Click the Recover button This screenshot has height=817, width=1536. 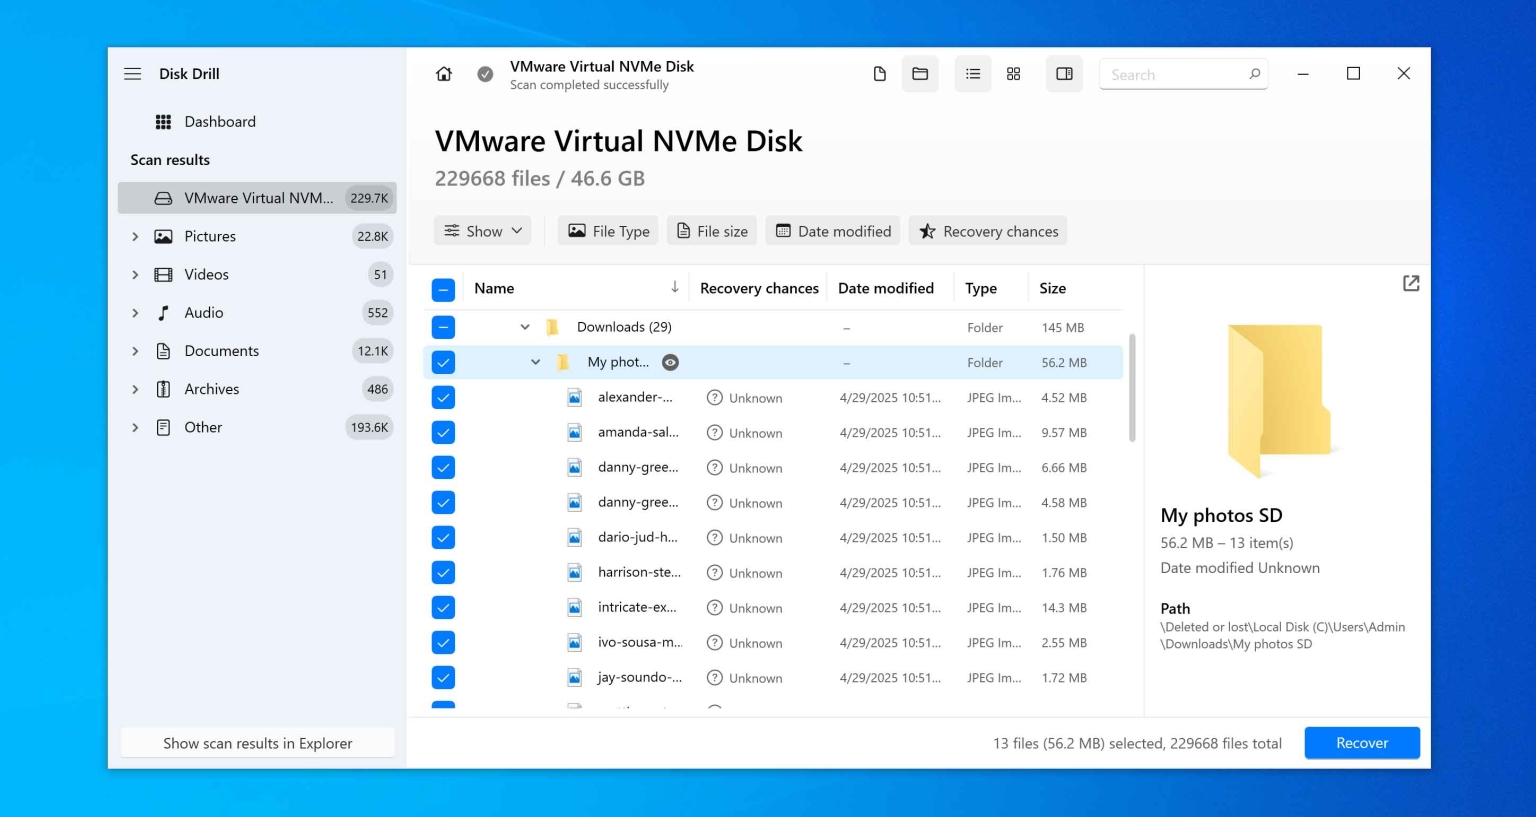point(1361,742)
